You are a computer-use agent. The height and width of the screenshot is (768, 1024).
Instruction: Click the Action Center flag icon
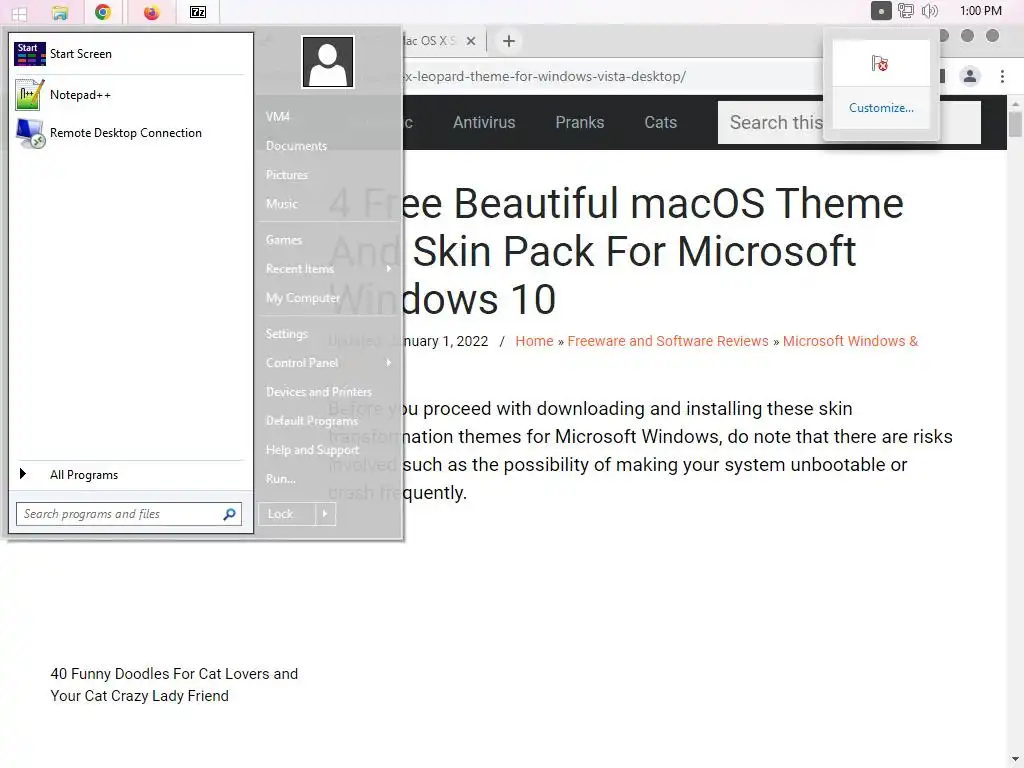(880, 63)
